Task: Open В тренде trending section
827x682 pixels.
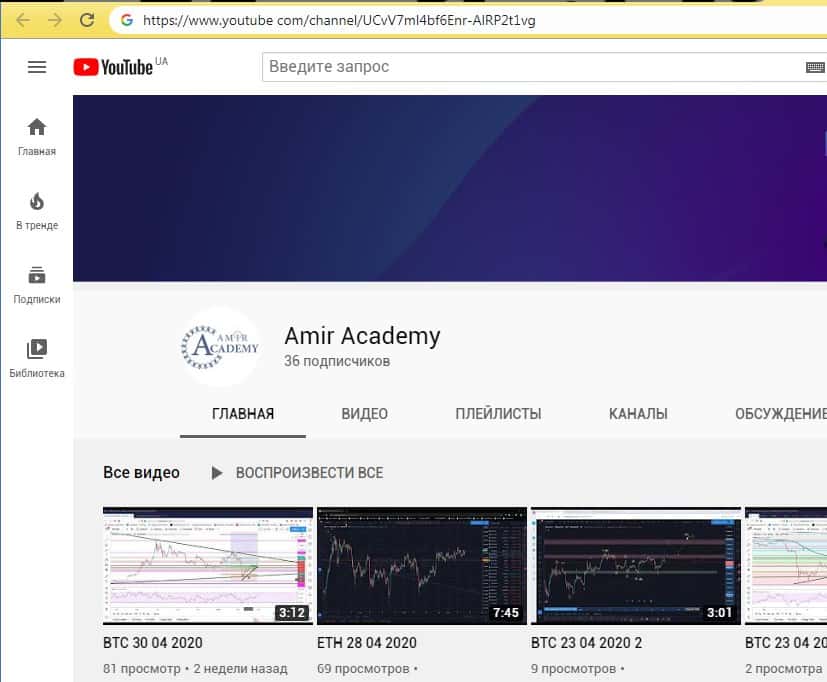Action: pos(37,212)
